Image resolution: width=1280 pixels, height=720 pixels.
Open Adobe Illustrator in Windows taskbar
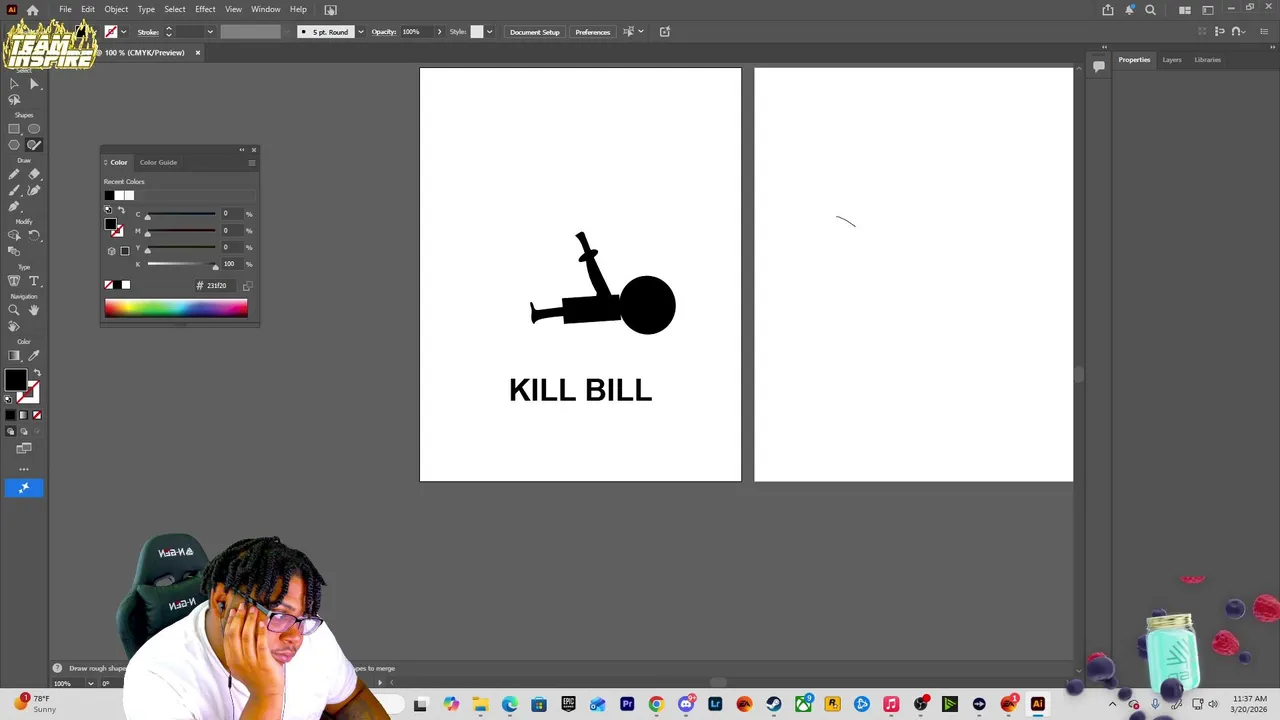1037,705
